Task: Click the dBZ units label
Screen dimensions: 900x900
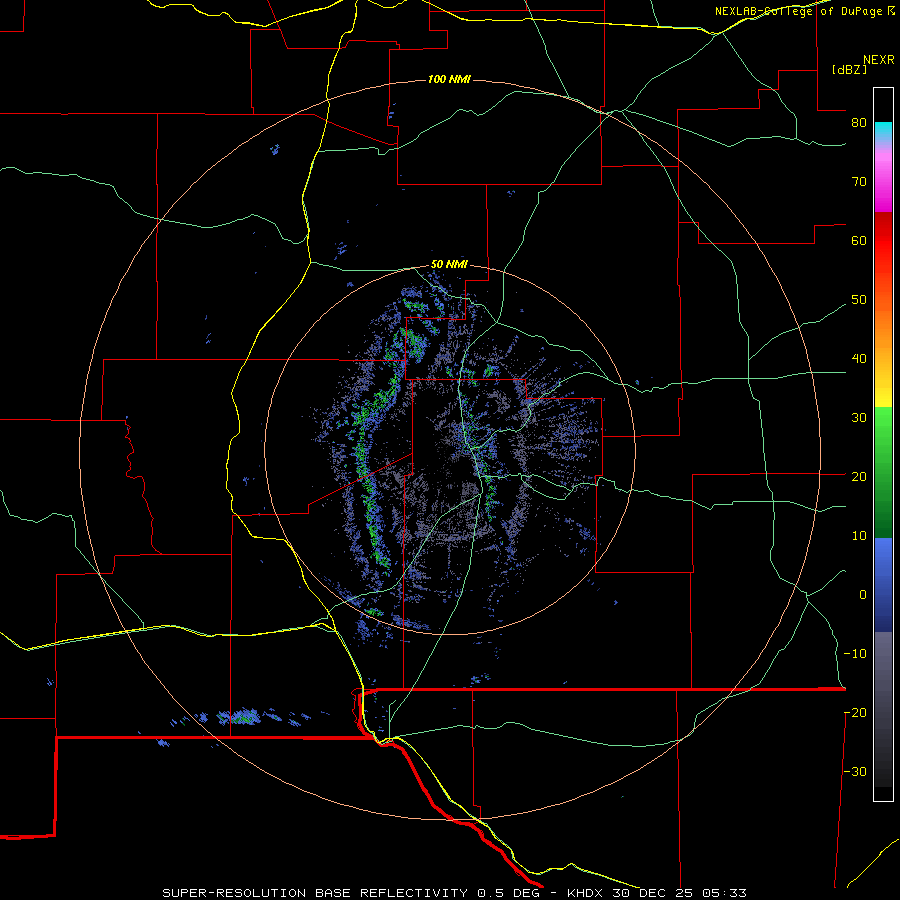Action: pyautogui.click(x=849, y=70)
